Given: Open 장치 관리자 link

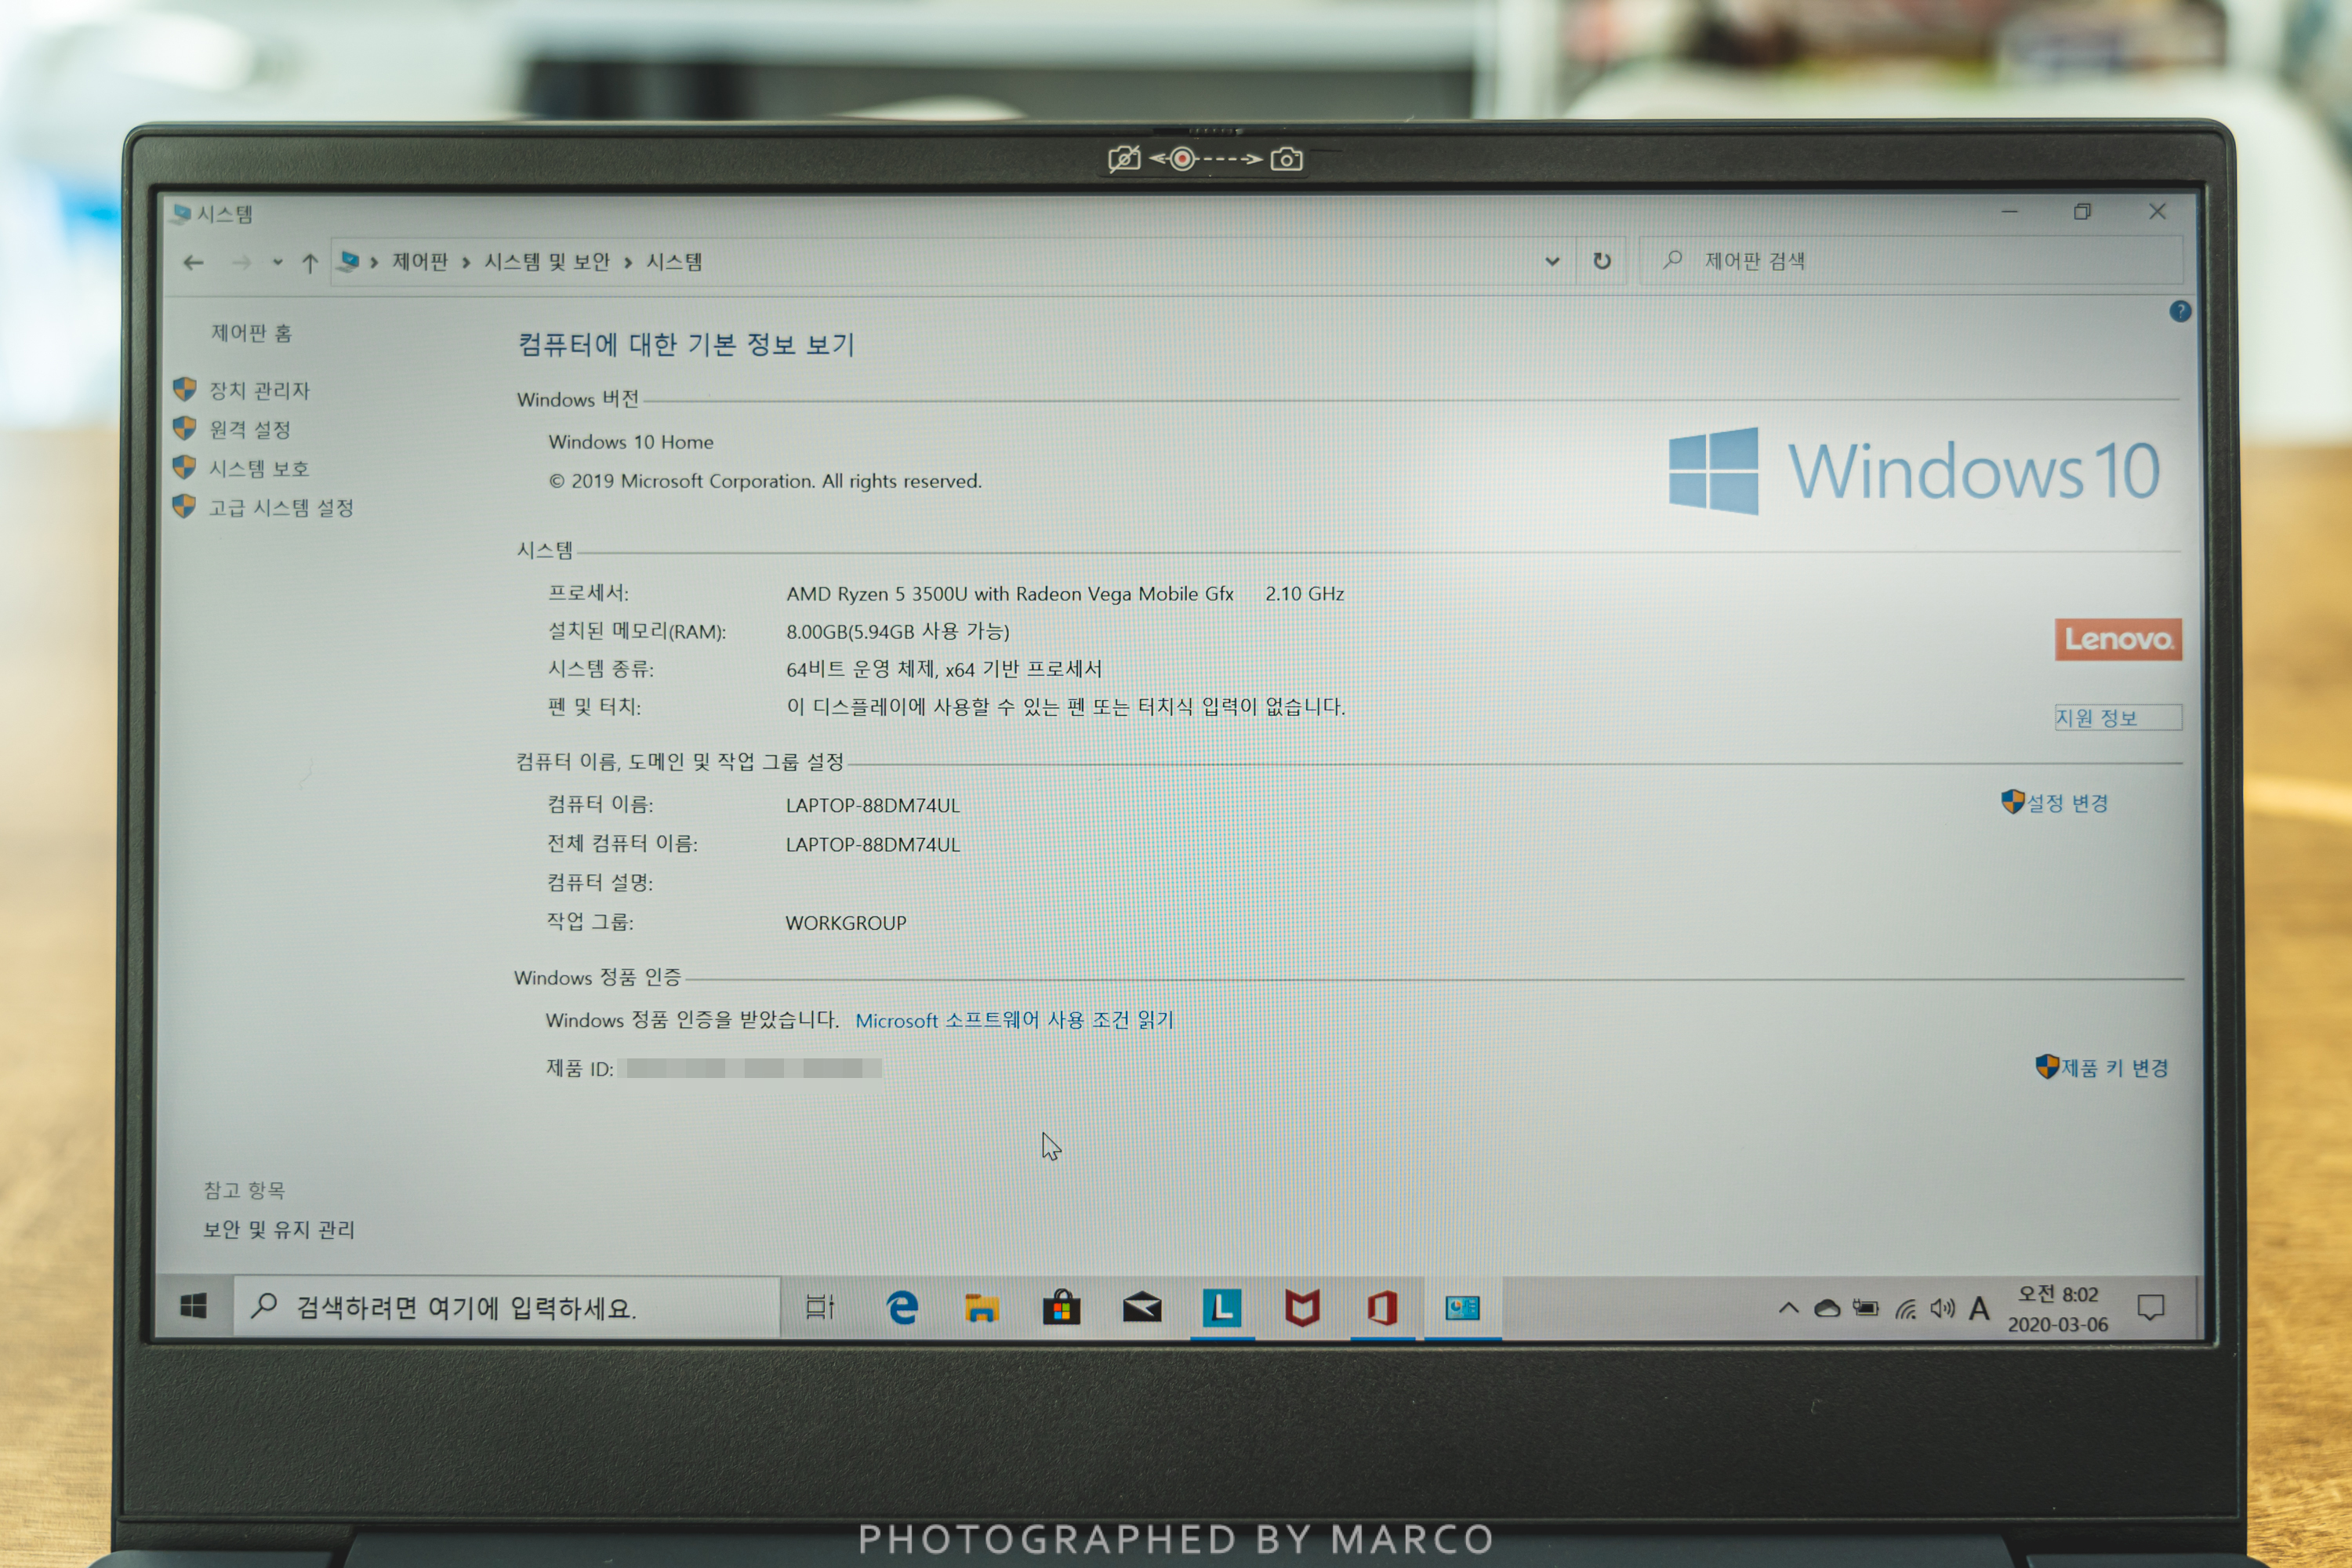Looking at the screenshot, I should (259, 390).
